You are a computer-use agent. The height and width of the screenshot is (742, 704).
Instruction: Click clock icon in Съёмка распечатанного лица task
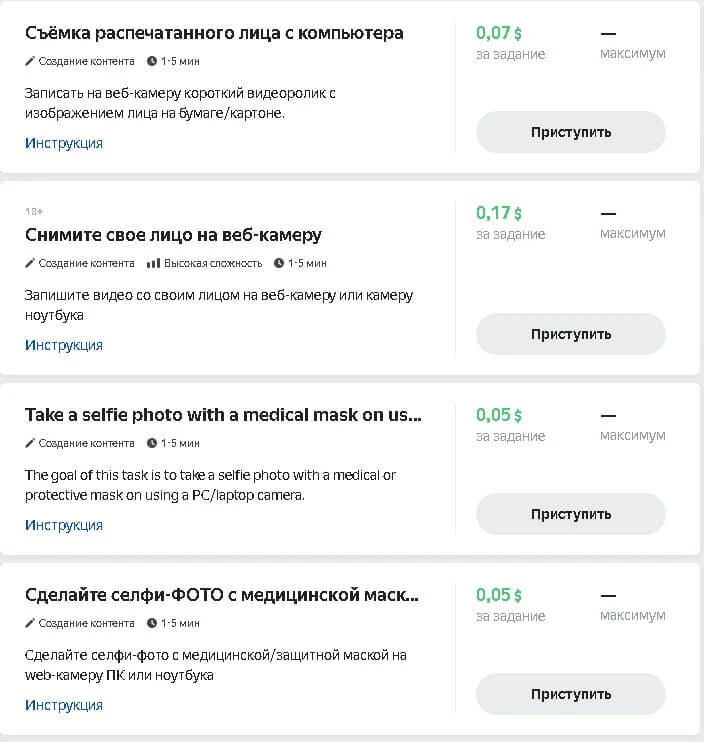[x=152, y=61]
